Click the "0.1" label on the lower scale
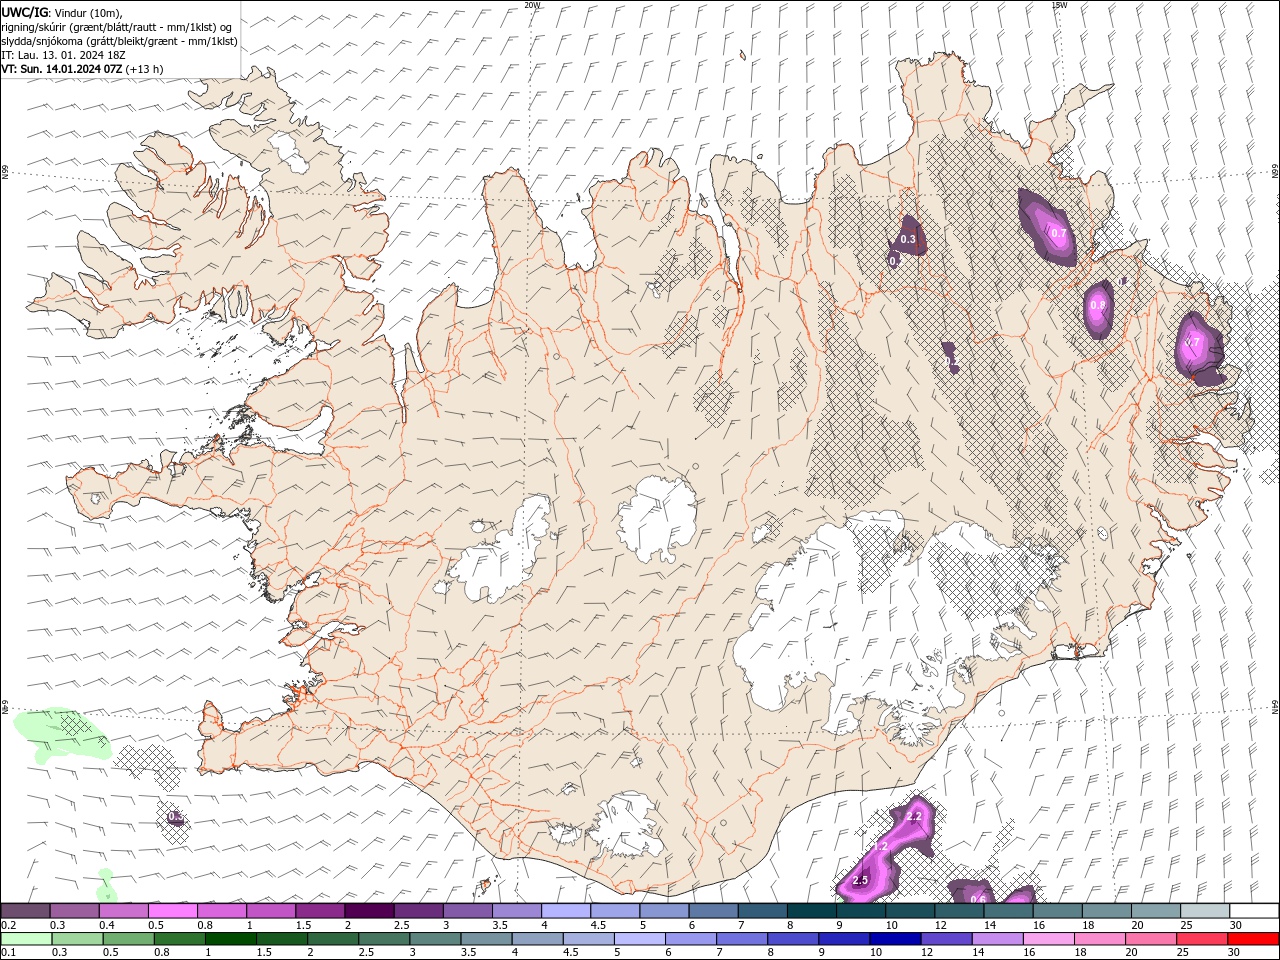 [x=8, y=953]
